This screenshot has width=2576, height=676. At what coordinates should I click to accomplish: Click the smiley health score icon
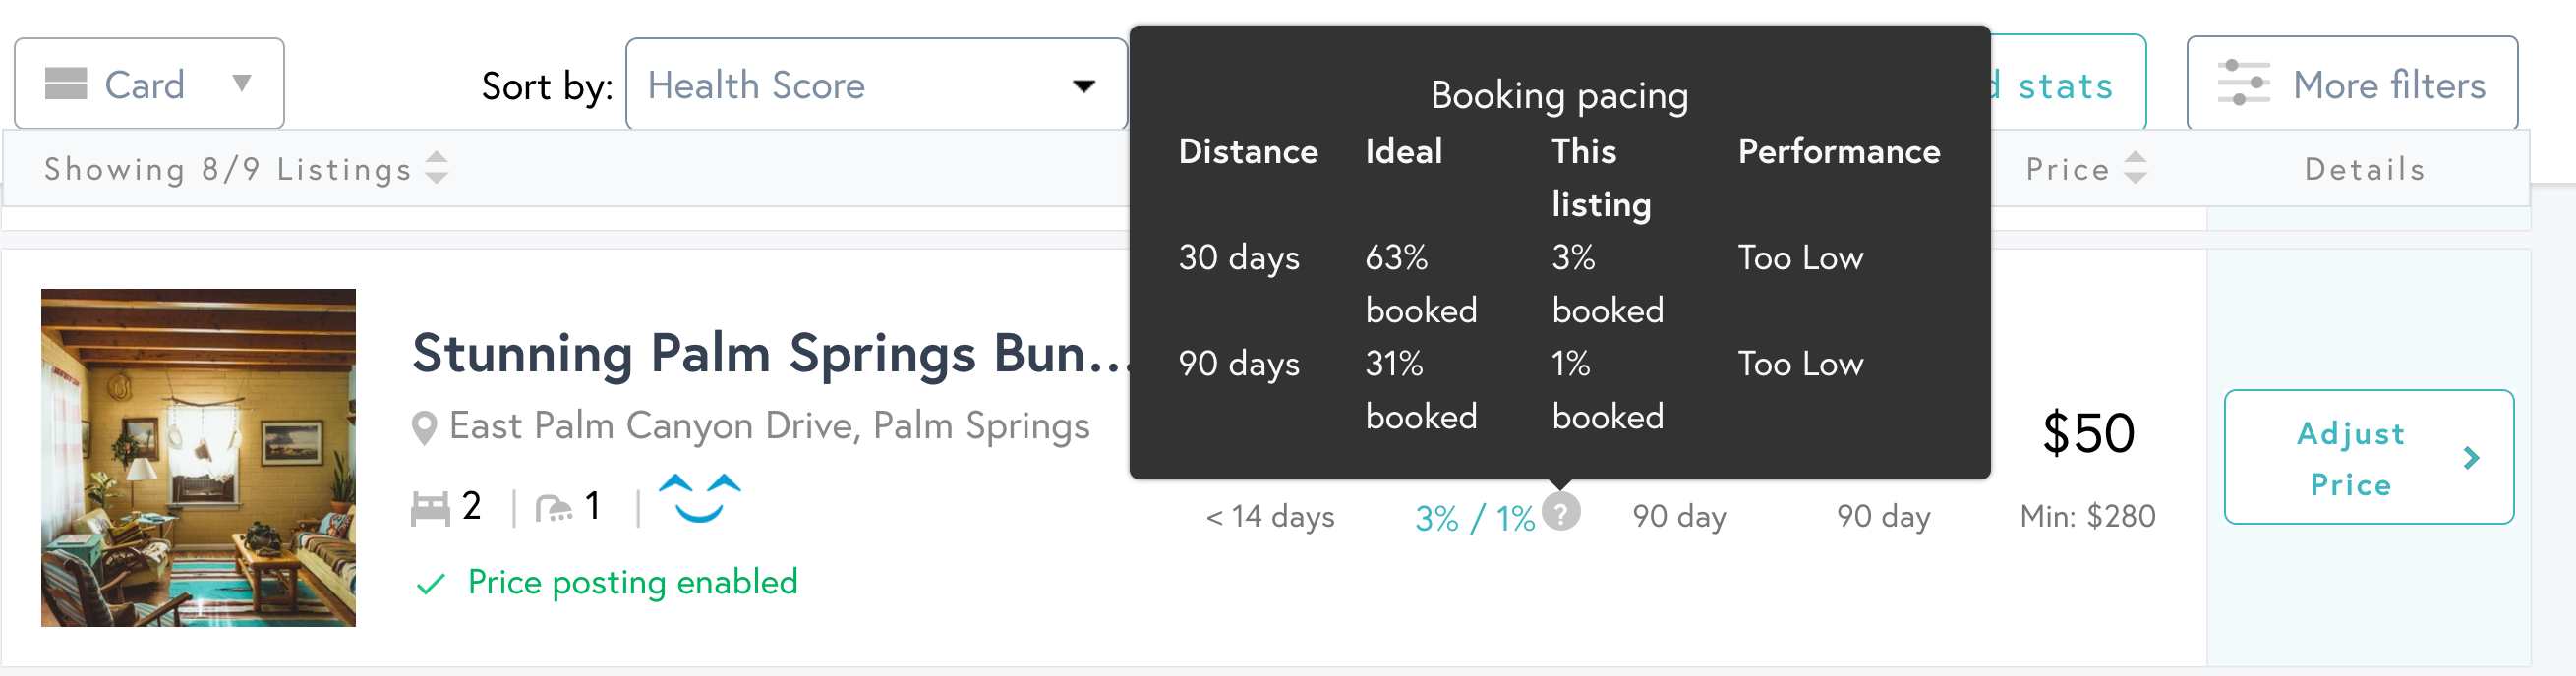[699, 498]
